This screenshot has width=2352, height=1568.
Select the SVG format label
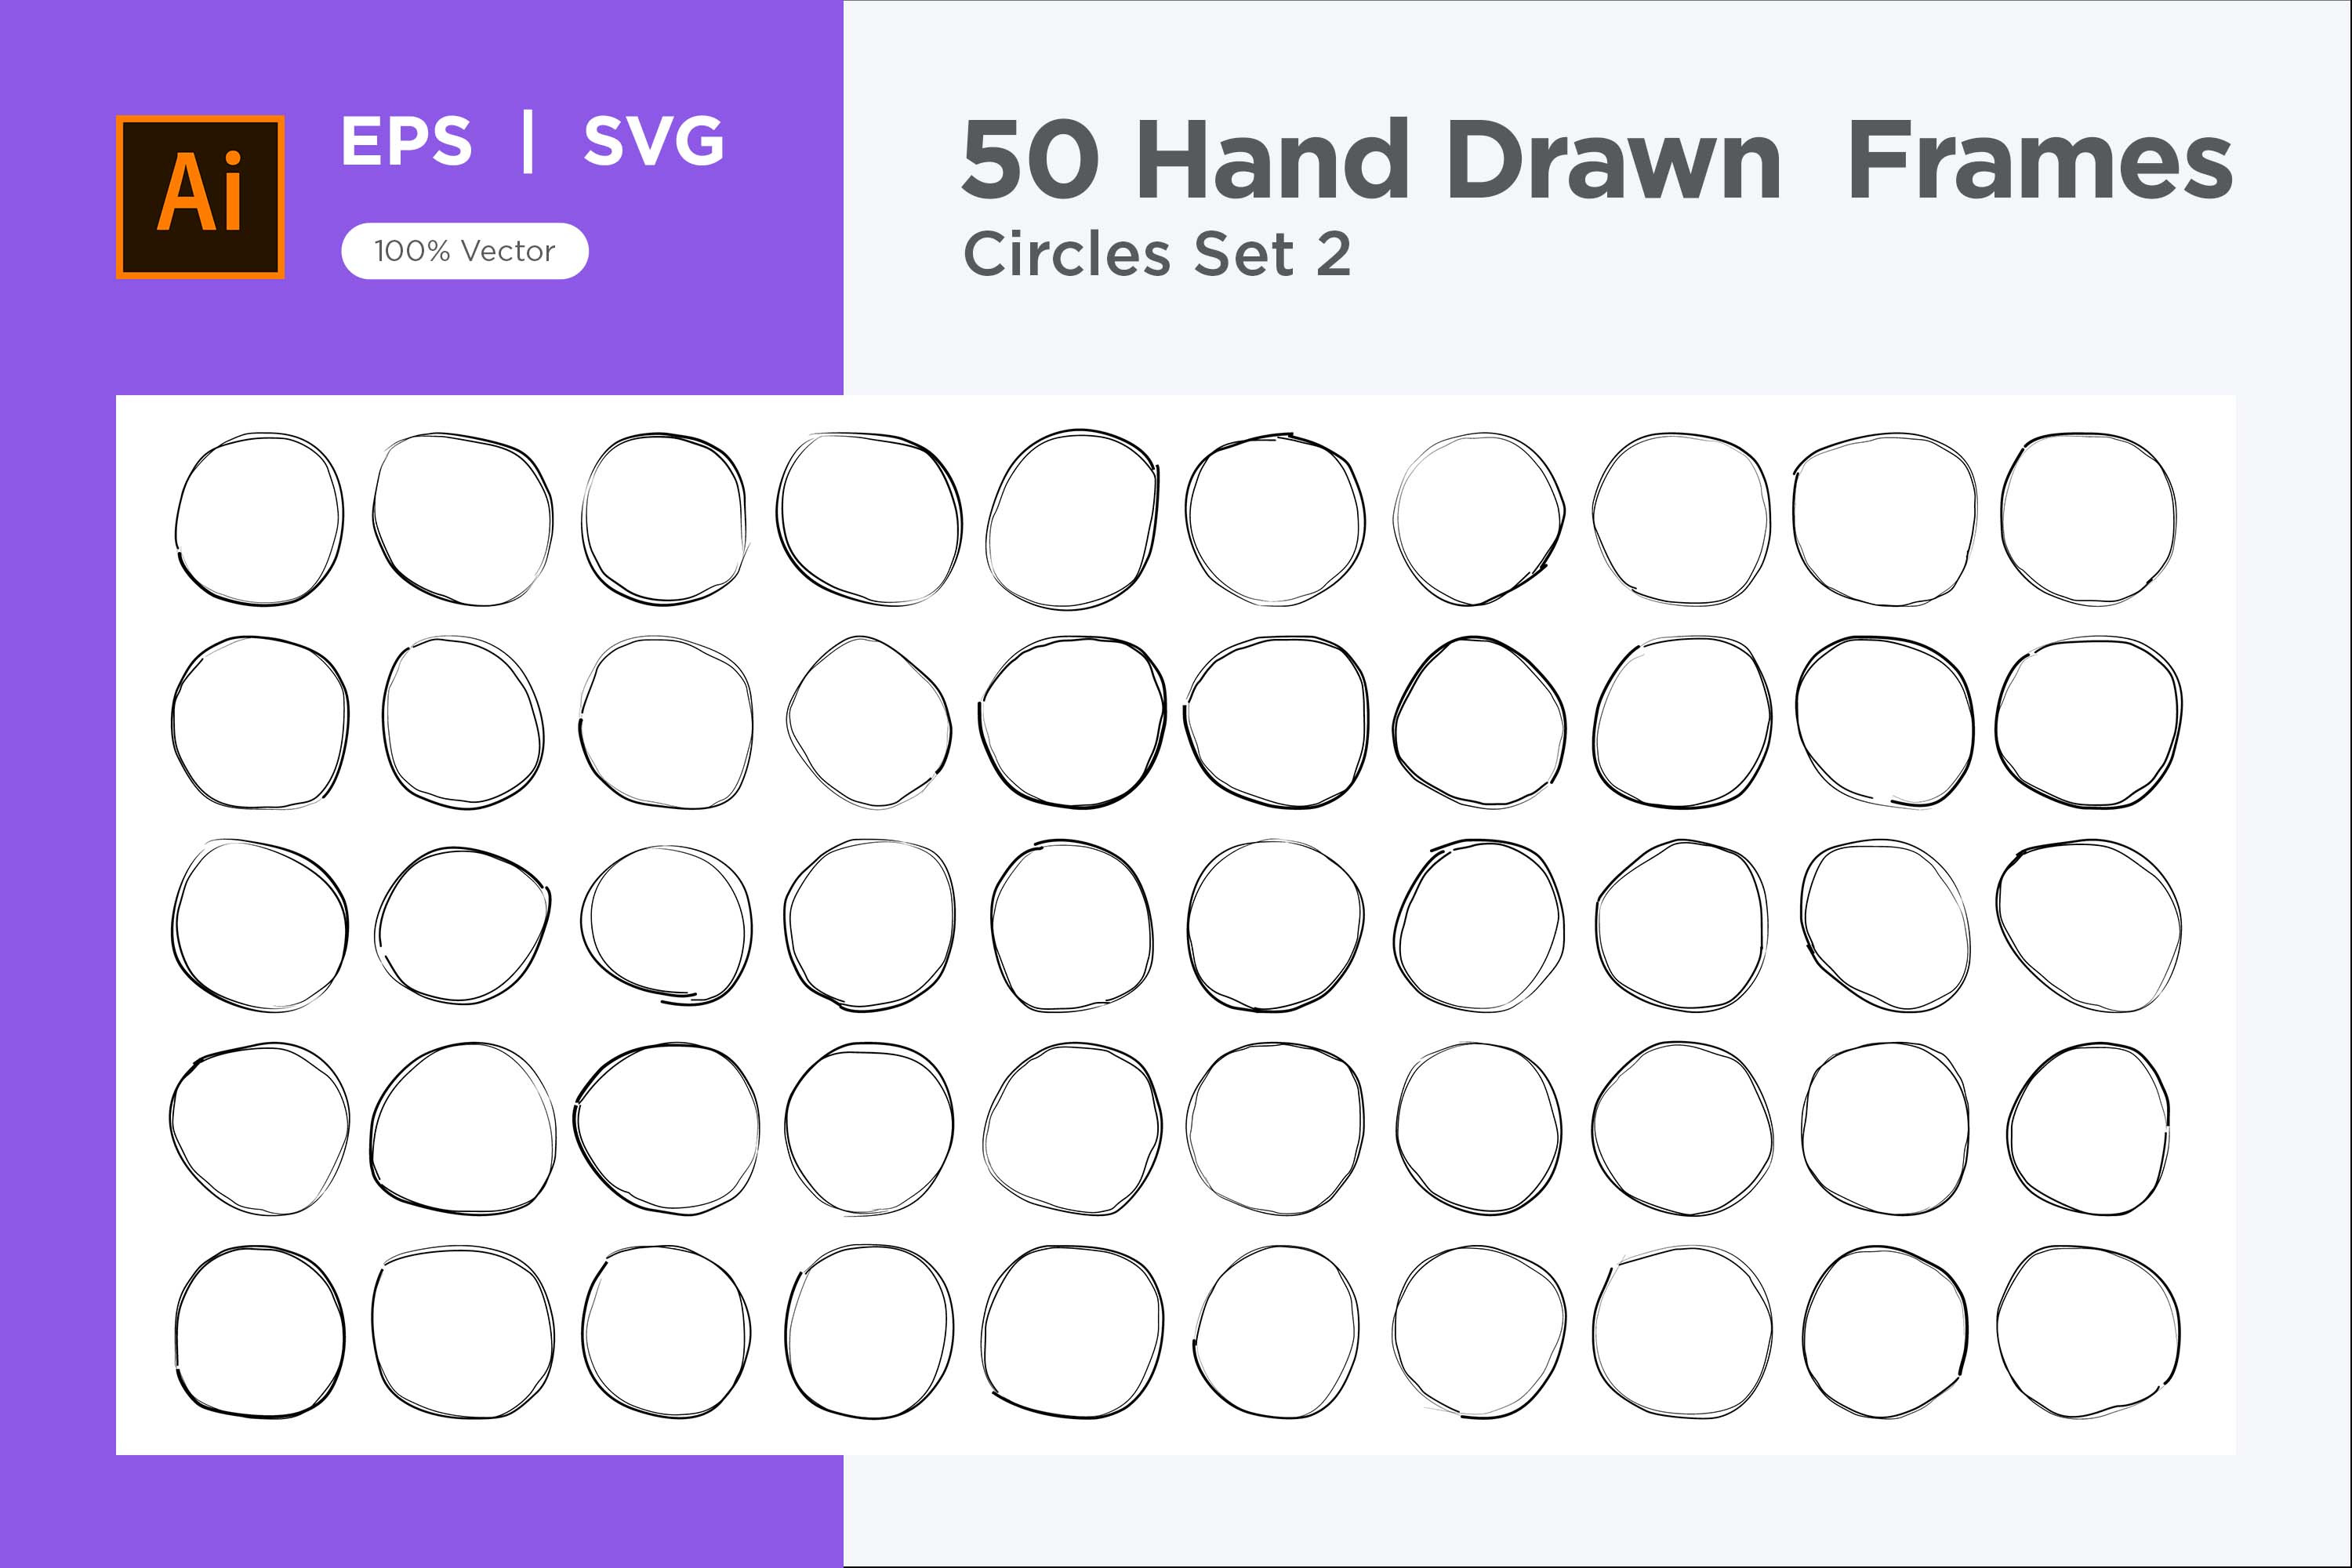coord(654,141)
